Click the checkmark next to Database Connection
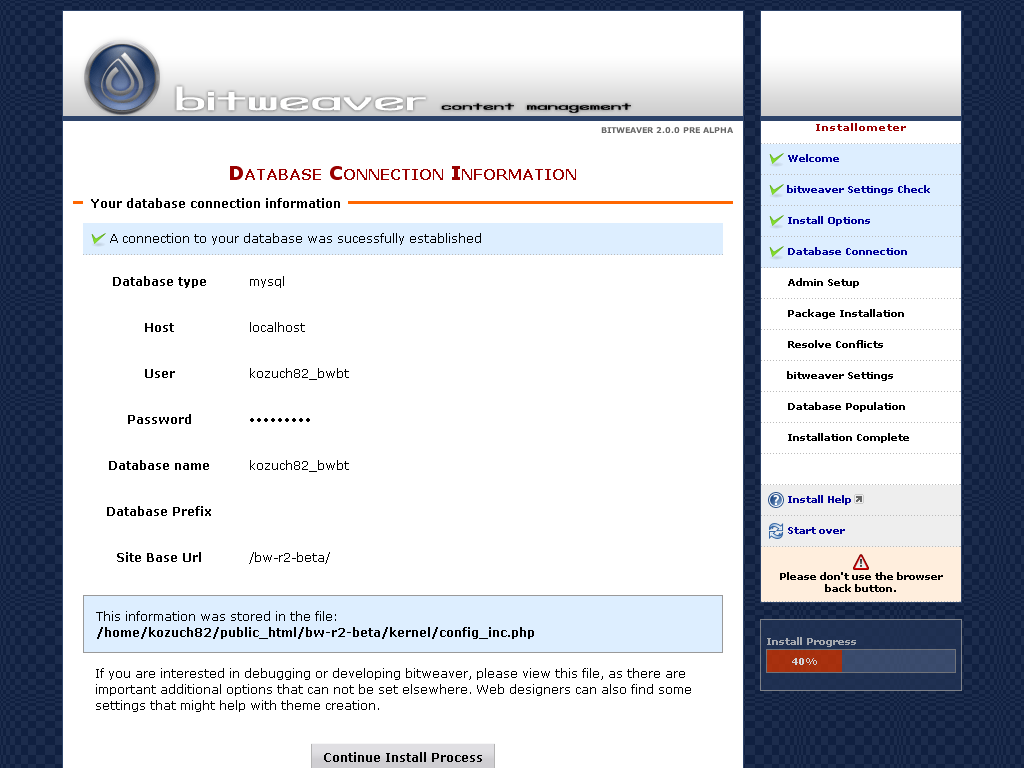1024x768 pixels. (776, 251)
